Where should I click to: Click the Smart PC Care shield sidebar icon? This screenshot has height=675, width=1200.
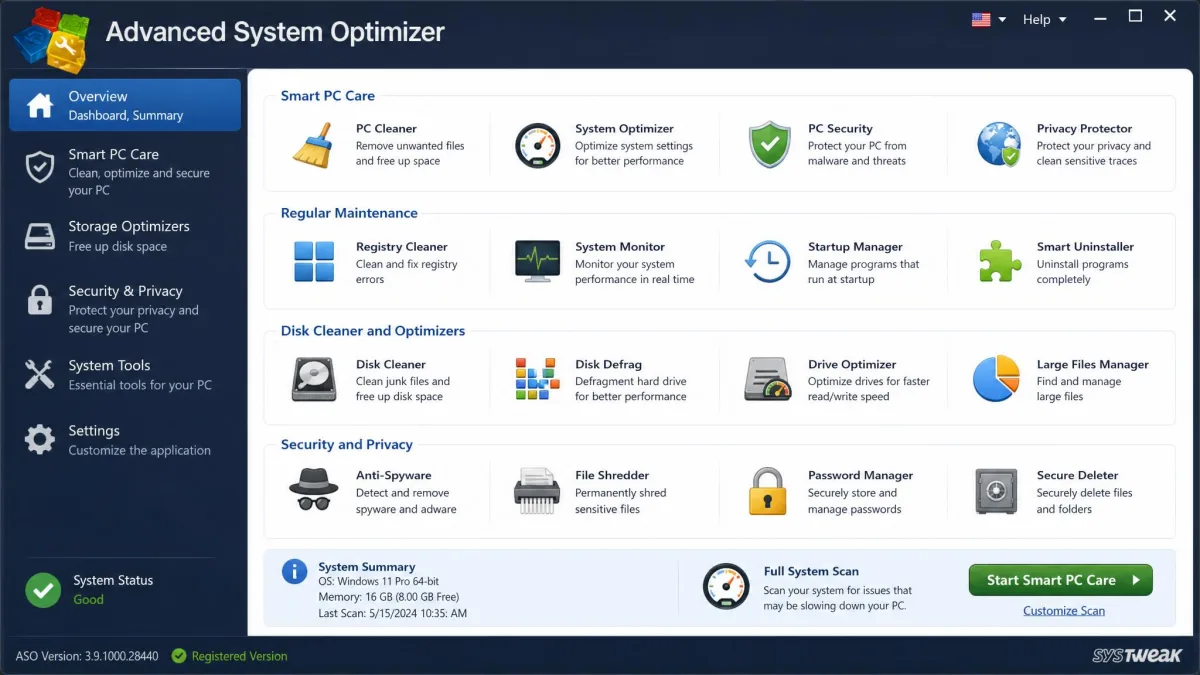coord(40,167)
